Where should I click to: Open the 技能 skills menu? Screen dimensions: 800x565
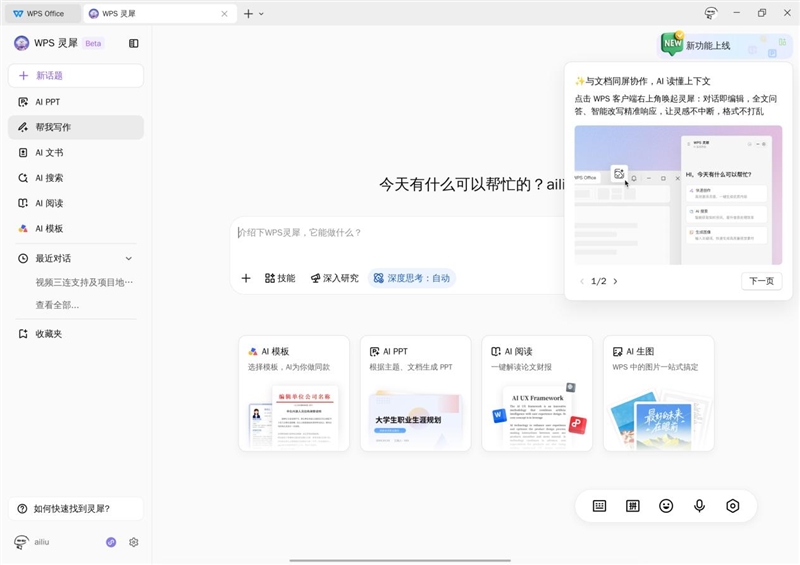(x=280, y=278)
